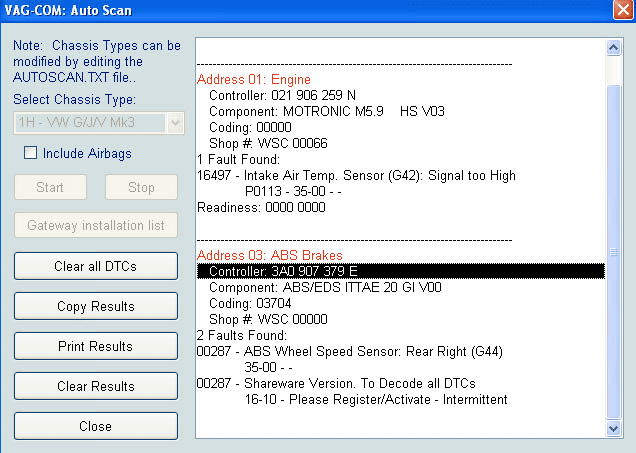The width and height of the screenshot is (636, 453).
Task: Click the Start scan button
Action: coord(50,187)
